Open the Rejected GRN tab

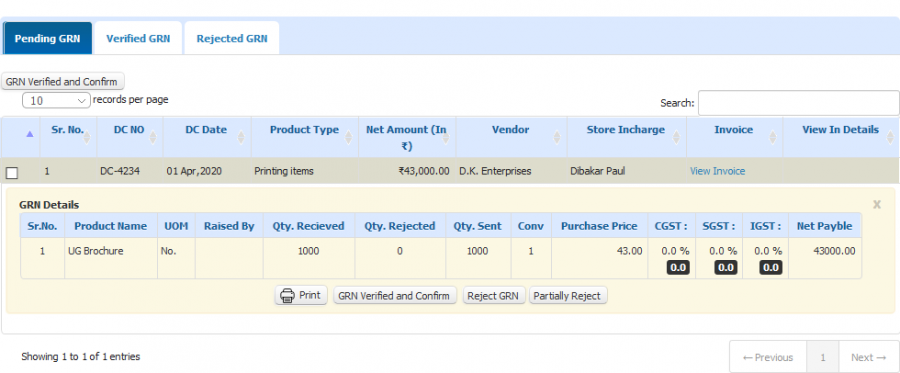[232, 38]
